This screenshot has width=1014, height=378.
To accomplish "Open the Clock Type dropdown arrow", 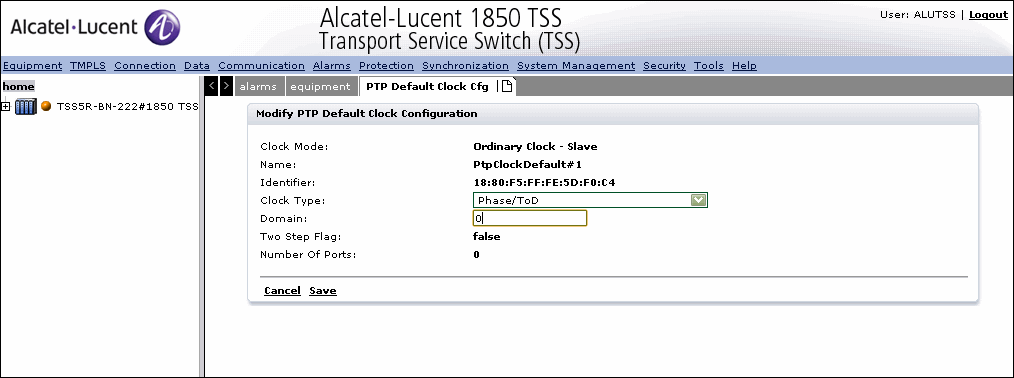I will click(698, 200).
